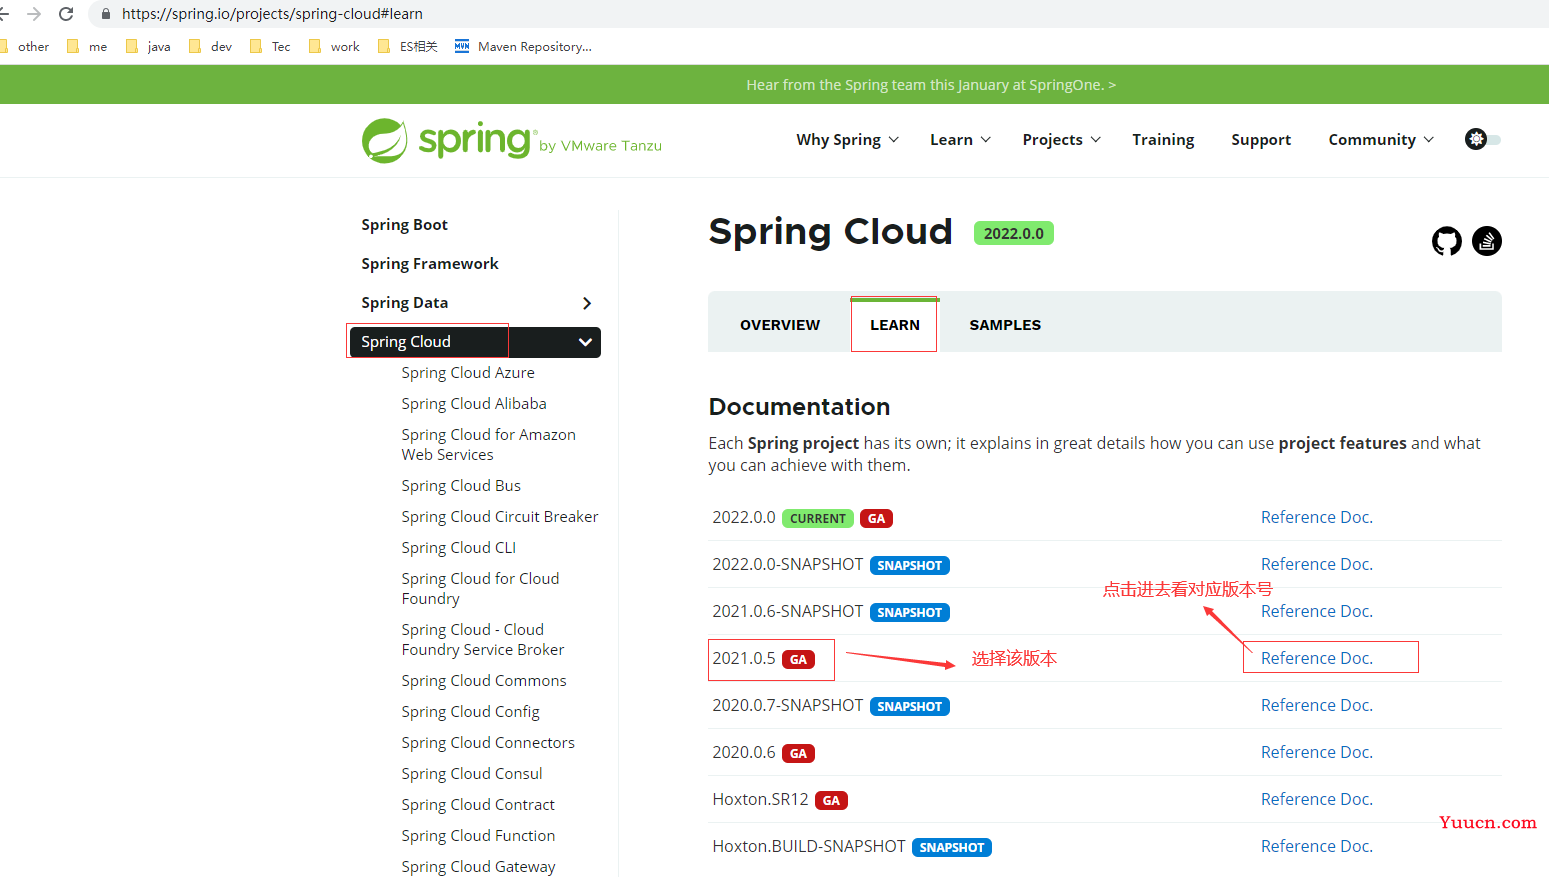Image resolution: width=1549 pixels, height=877 pixels.
Task: Open Spring Cloud Commons
Action: pos(484,681)
